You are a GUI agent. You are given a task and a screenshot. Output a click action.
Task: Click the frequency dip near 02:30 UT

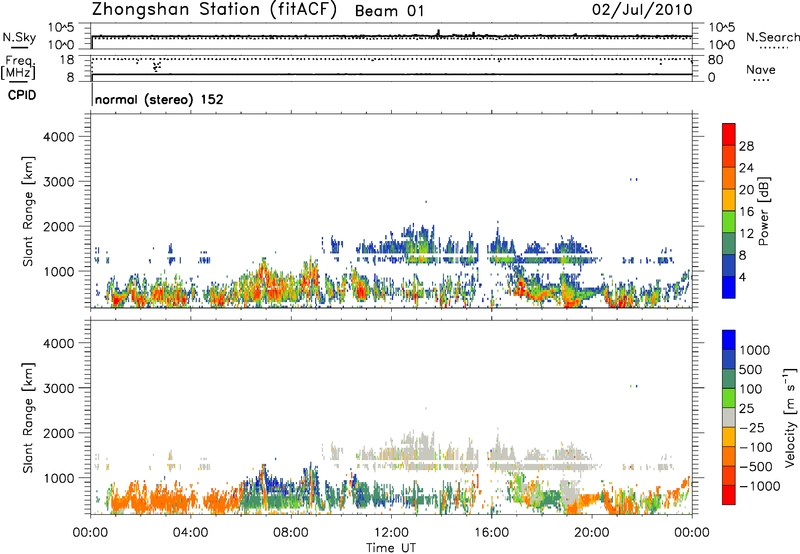(x=157, y=66)
